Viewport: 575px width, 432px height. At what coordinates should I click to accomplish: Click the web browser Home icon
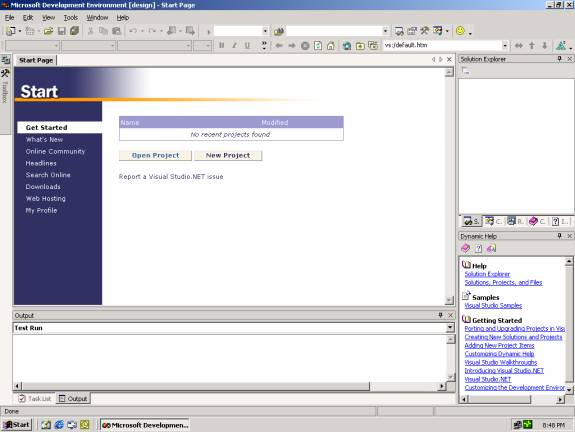(331, 46)
